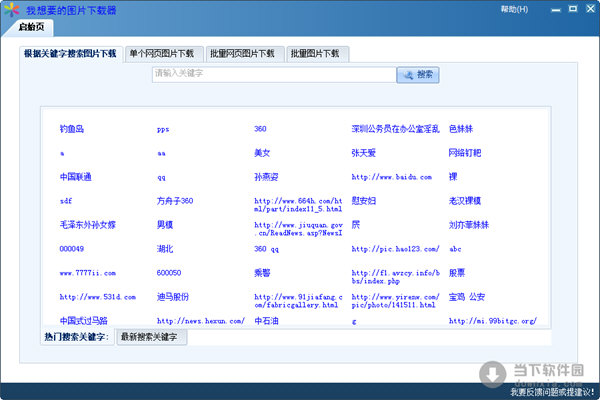This screenshot has height=400, width=600.
Task: Click the aa keyword link
Action: pos(161,153)
